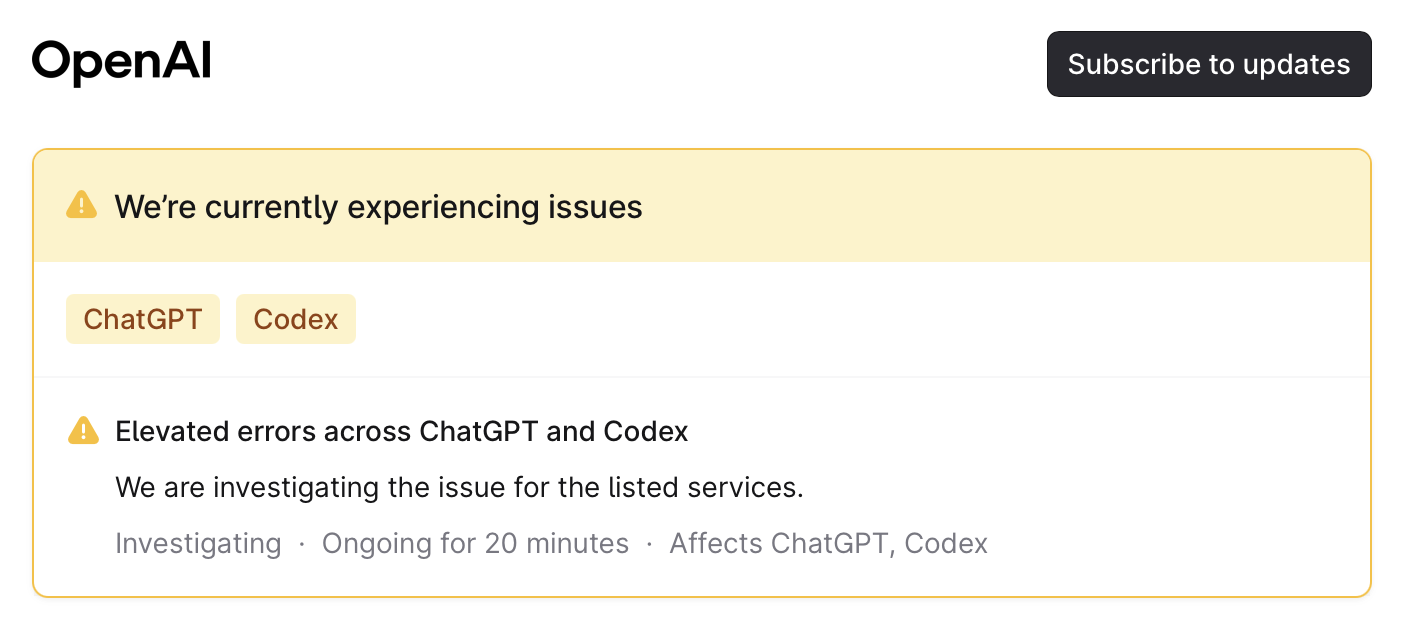
Task: Click the "We are investigating the issue" description
Action: (459, 488)
